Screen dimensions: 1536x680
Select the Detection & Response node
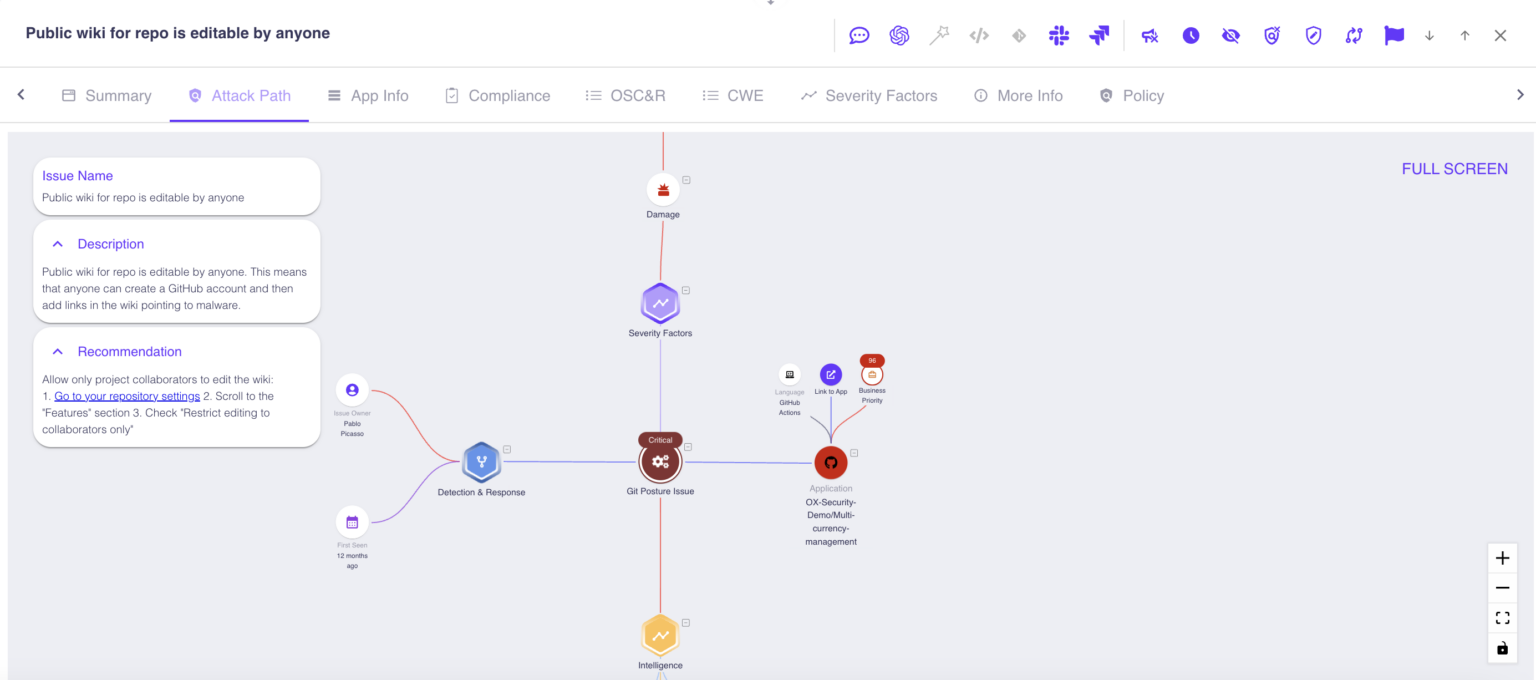pos(481,462)
